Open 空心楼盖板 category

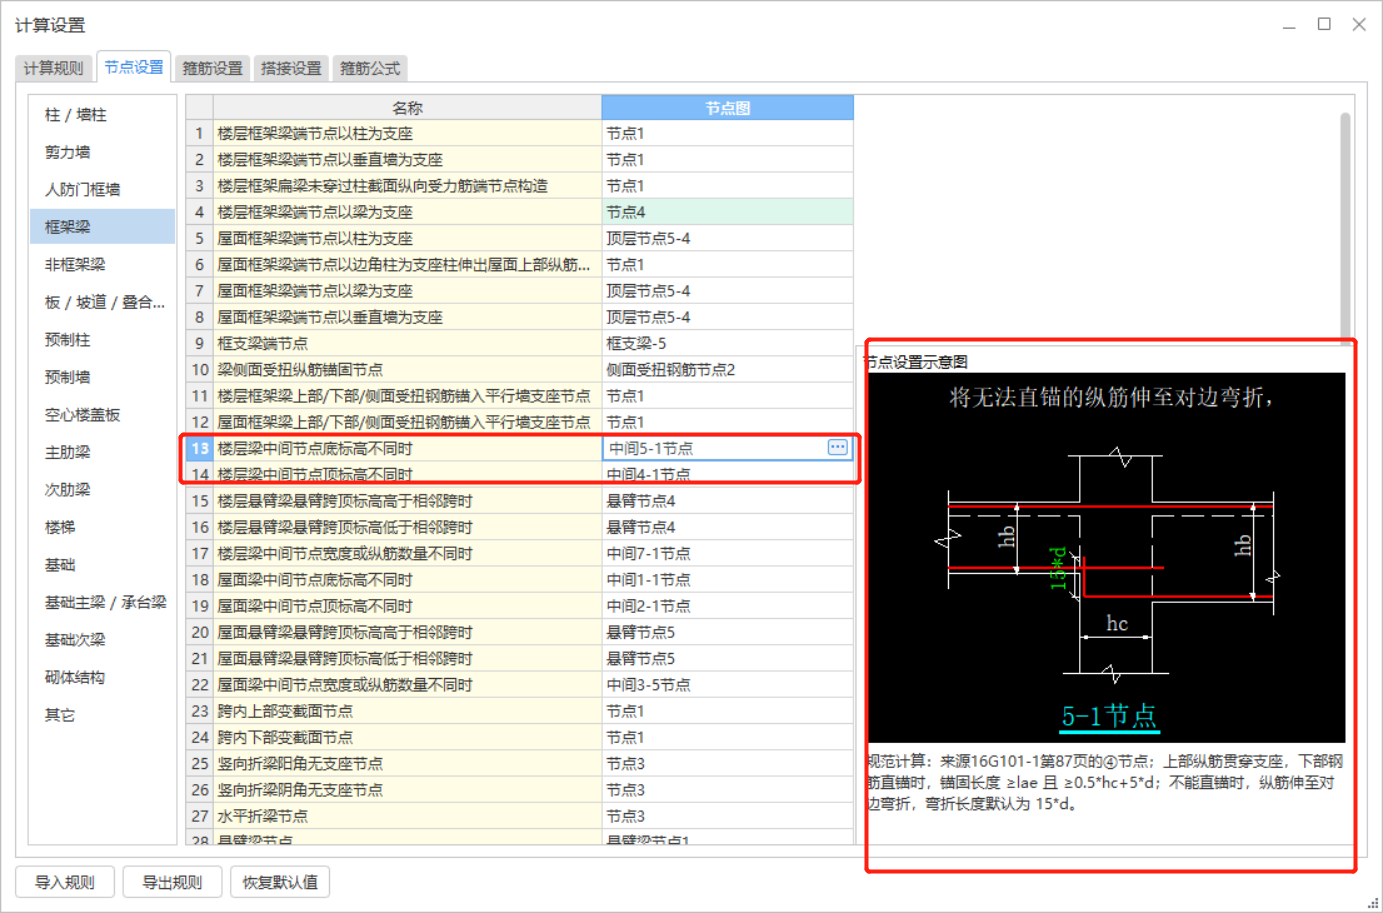(102, 415)
